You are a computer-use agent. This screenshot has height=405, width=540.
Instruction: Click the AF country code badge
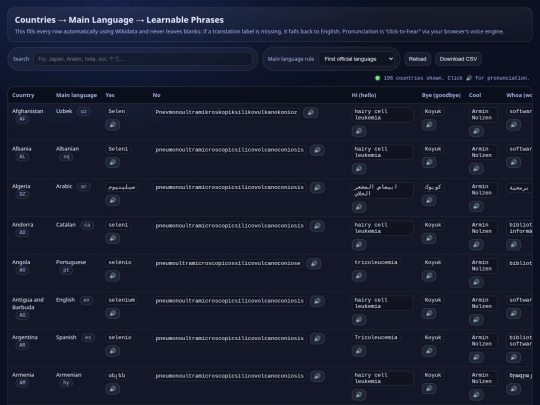(x=22, y=119)
